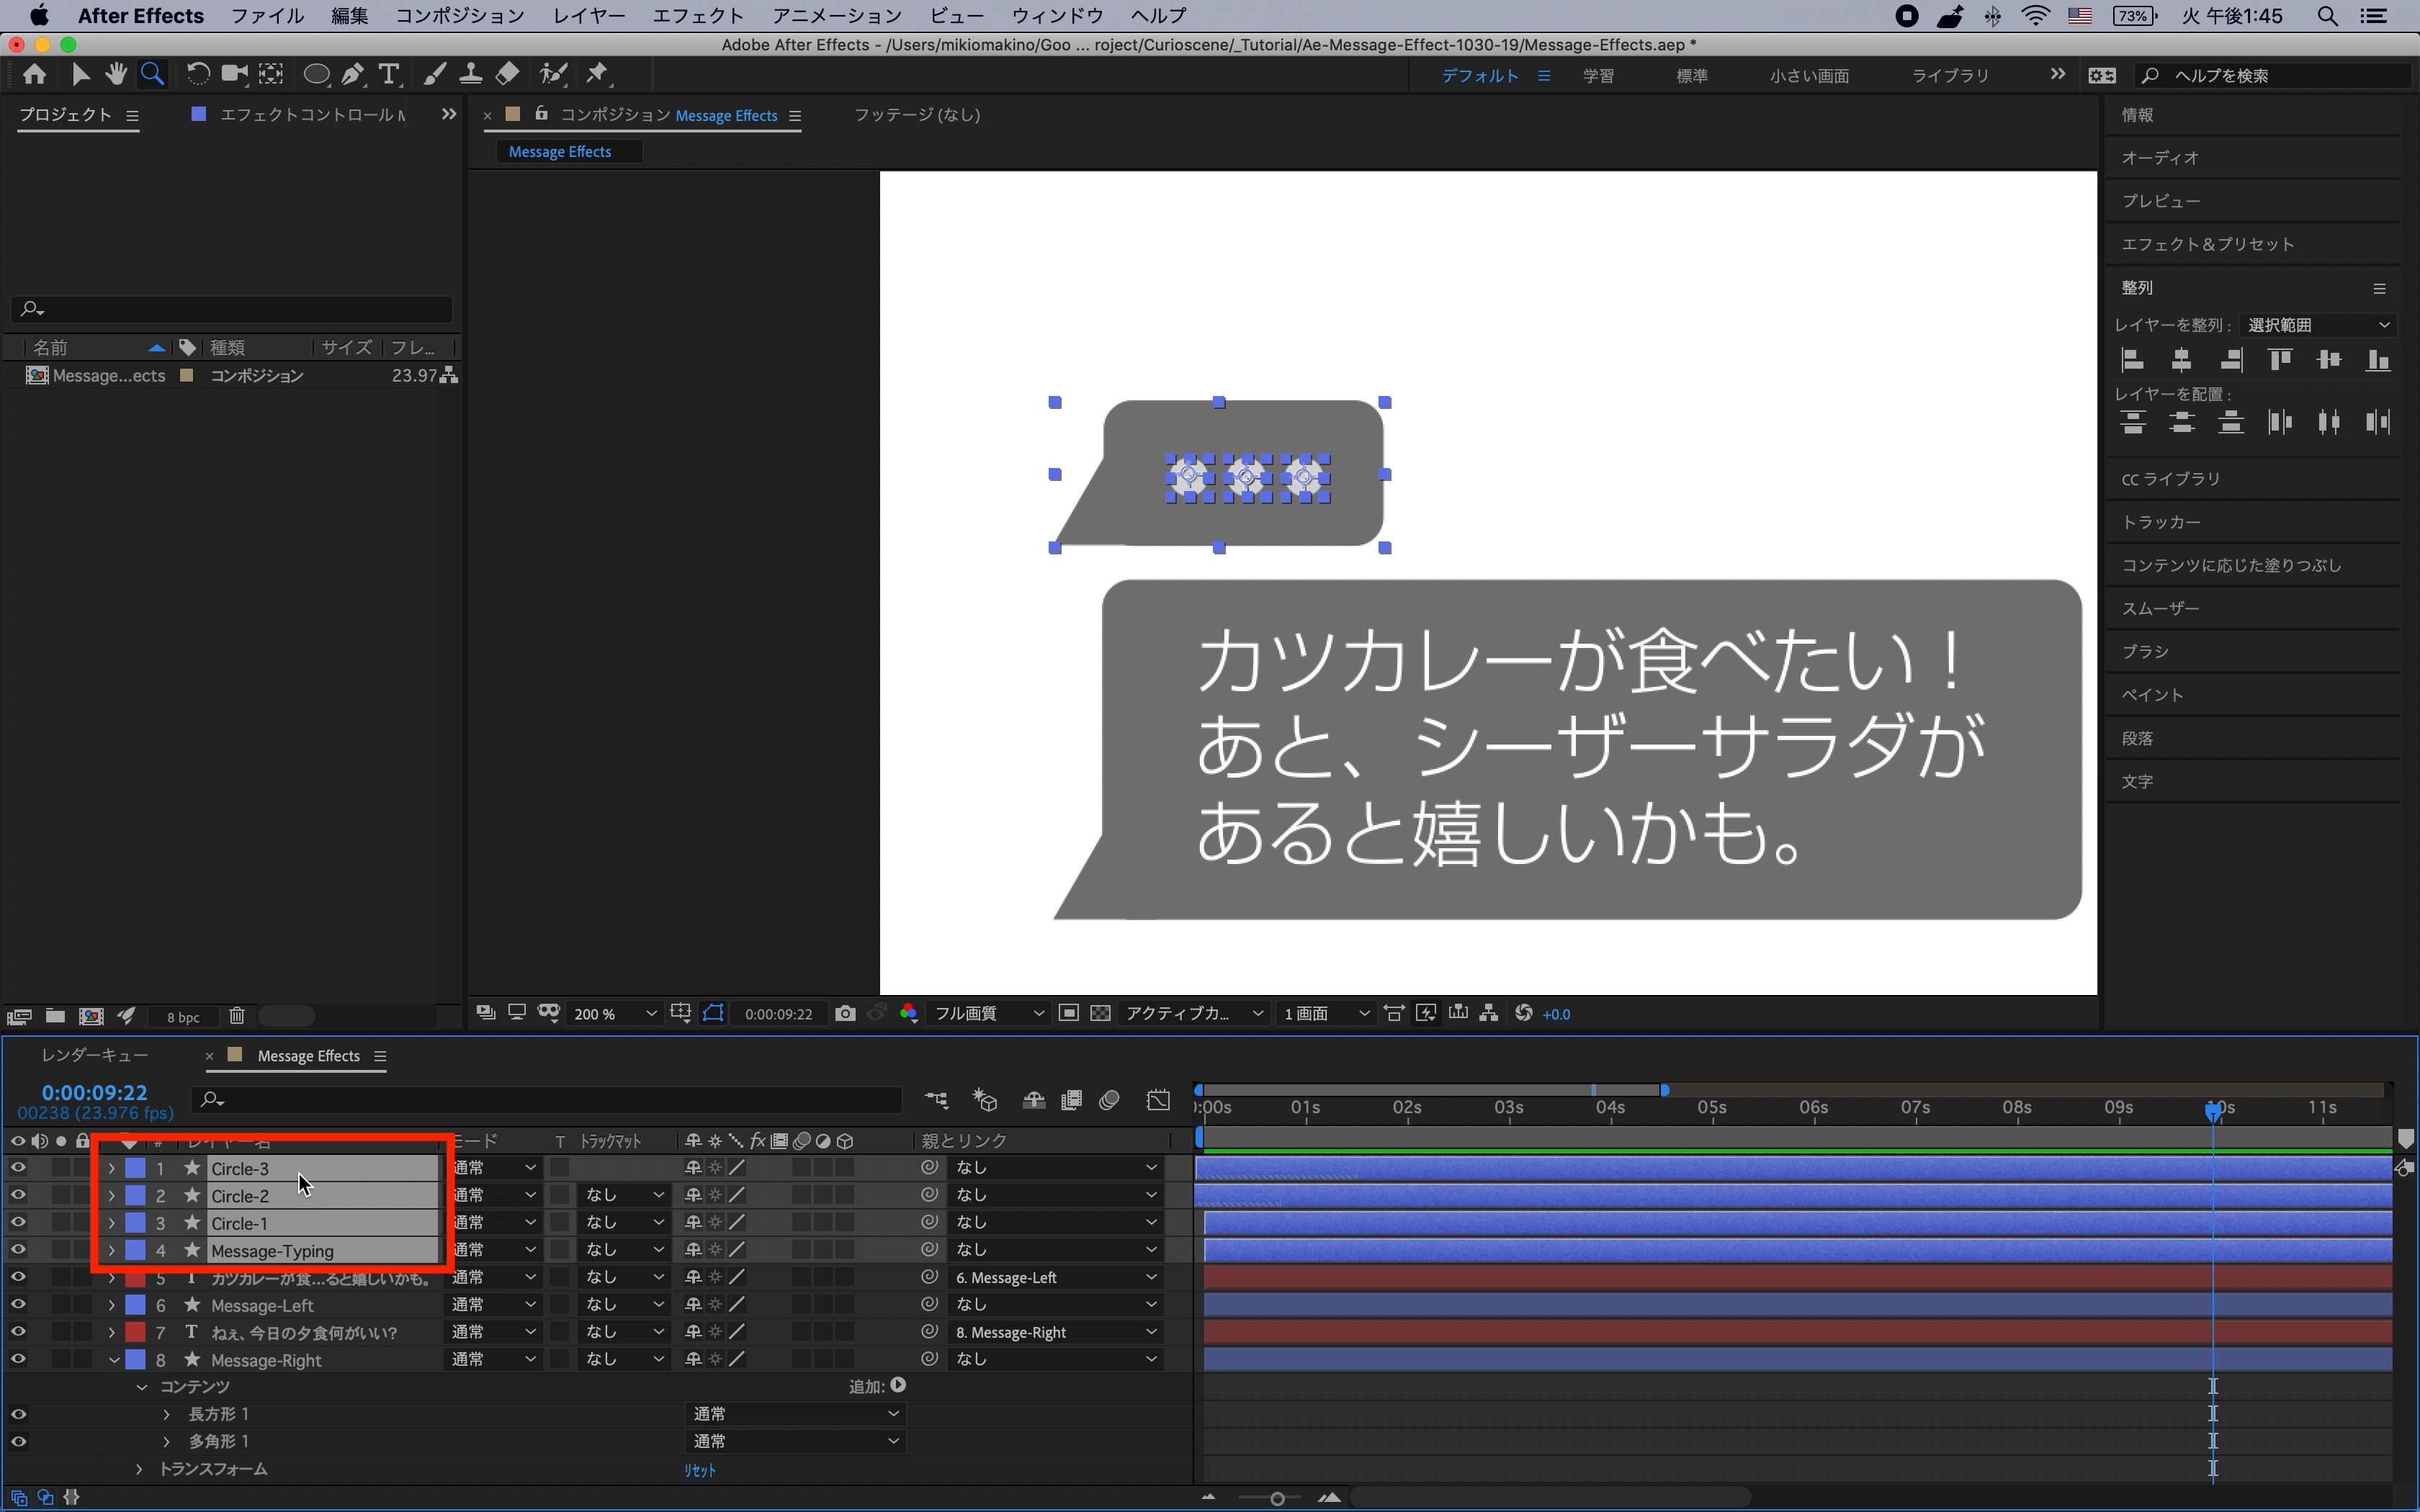This screenshot has width=2420, height=1512.
Task: Take a snapshot with the camera icon
Action: coord(845,1013)
